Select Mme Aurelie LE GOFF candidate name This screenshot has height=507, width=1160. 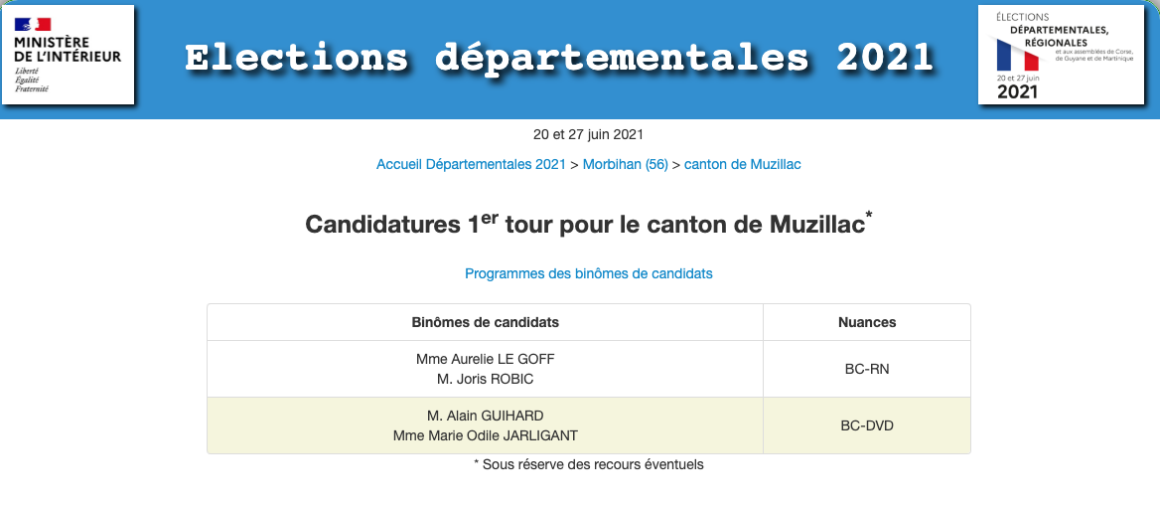pyautogui.click(x=485, y=359)
